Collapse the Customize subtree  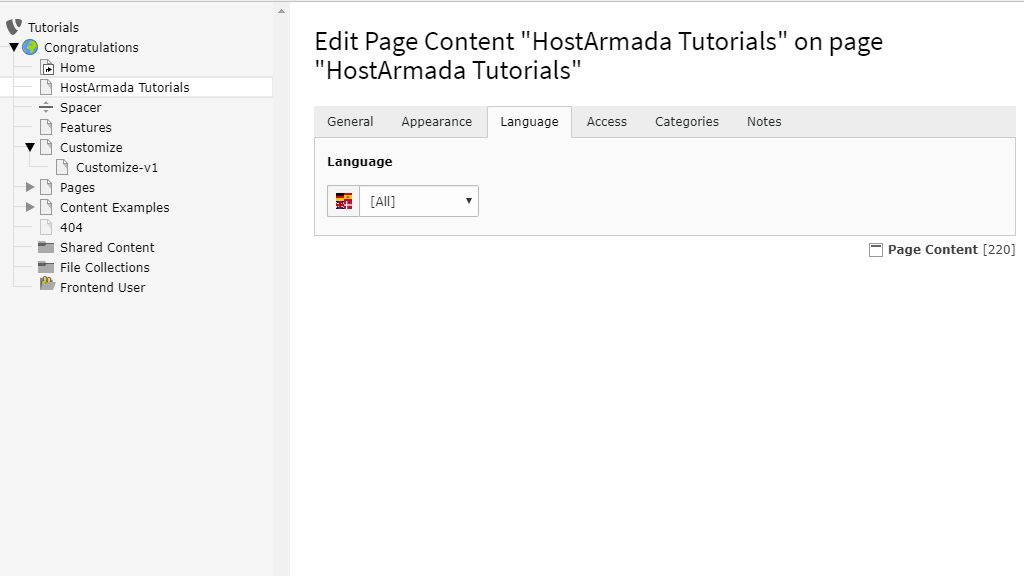coord(30,147)
